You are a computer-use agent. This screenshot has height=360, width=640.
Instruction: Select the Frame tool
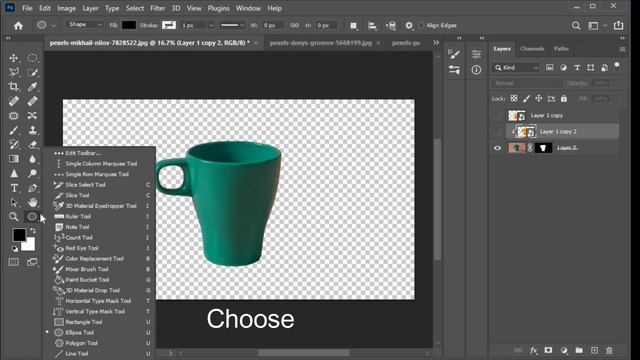click(13, 116)
